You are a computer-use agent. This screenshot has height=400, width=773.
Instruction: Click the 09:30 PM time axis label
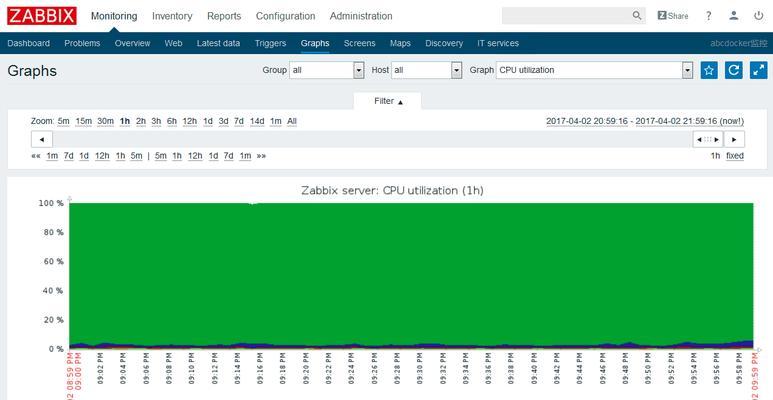point(420,368)
